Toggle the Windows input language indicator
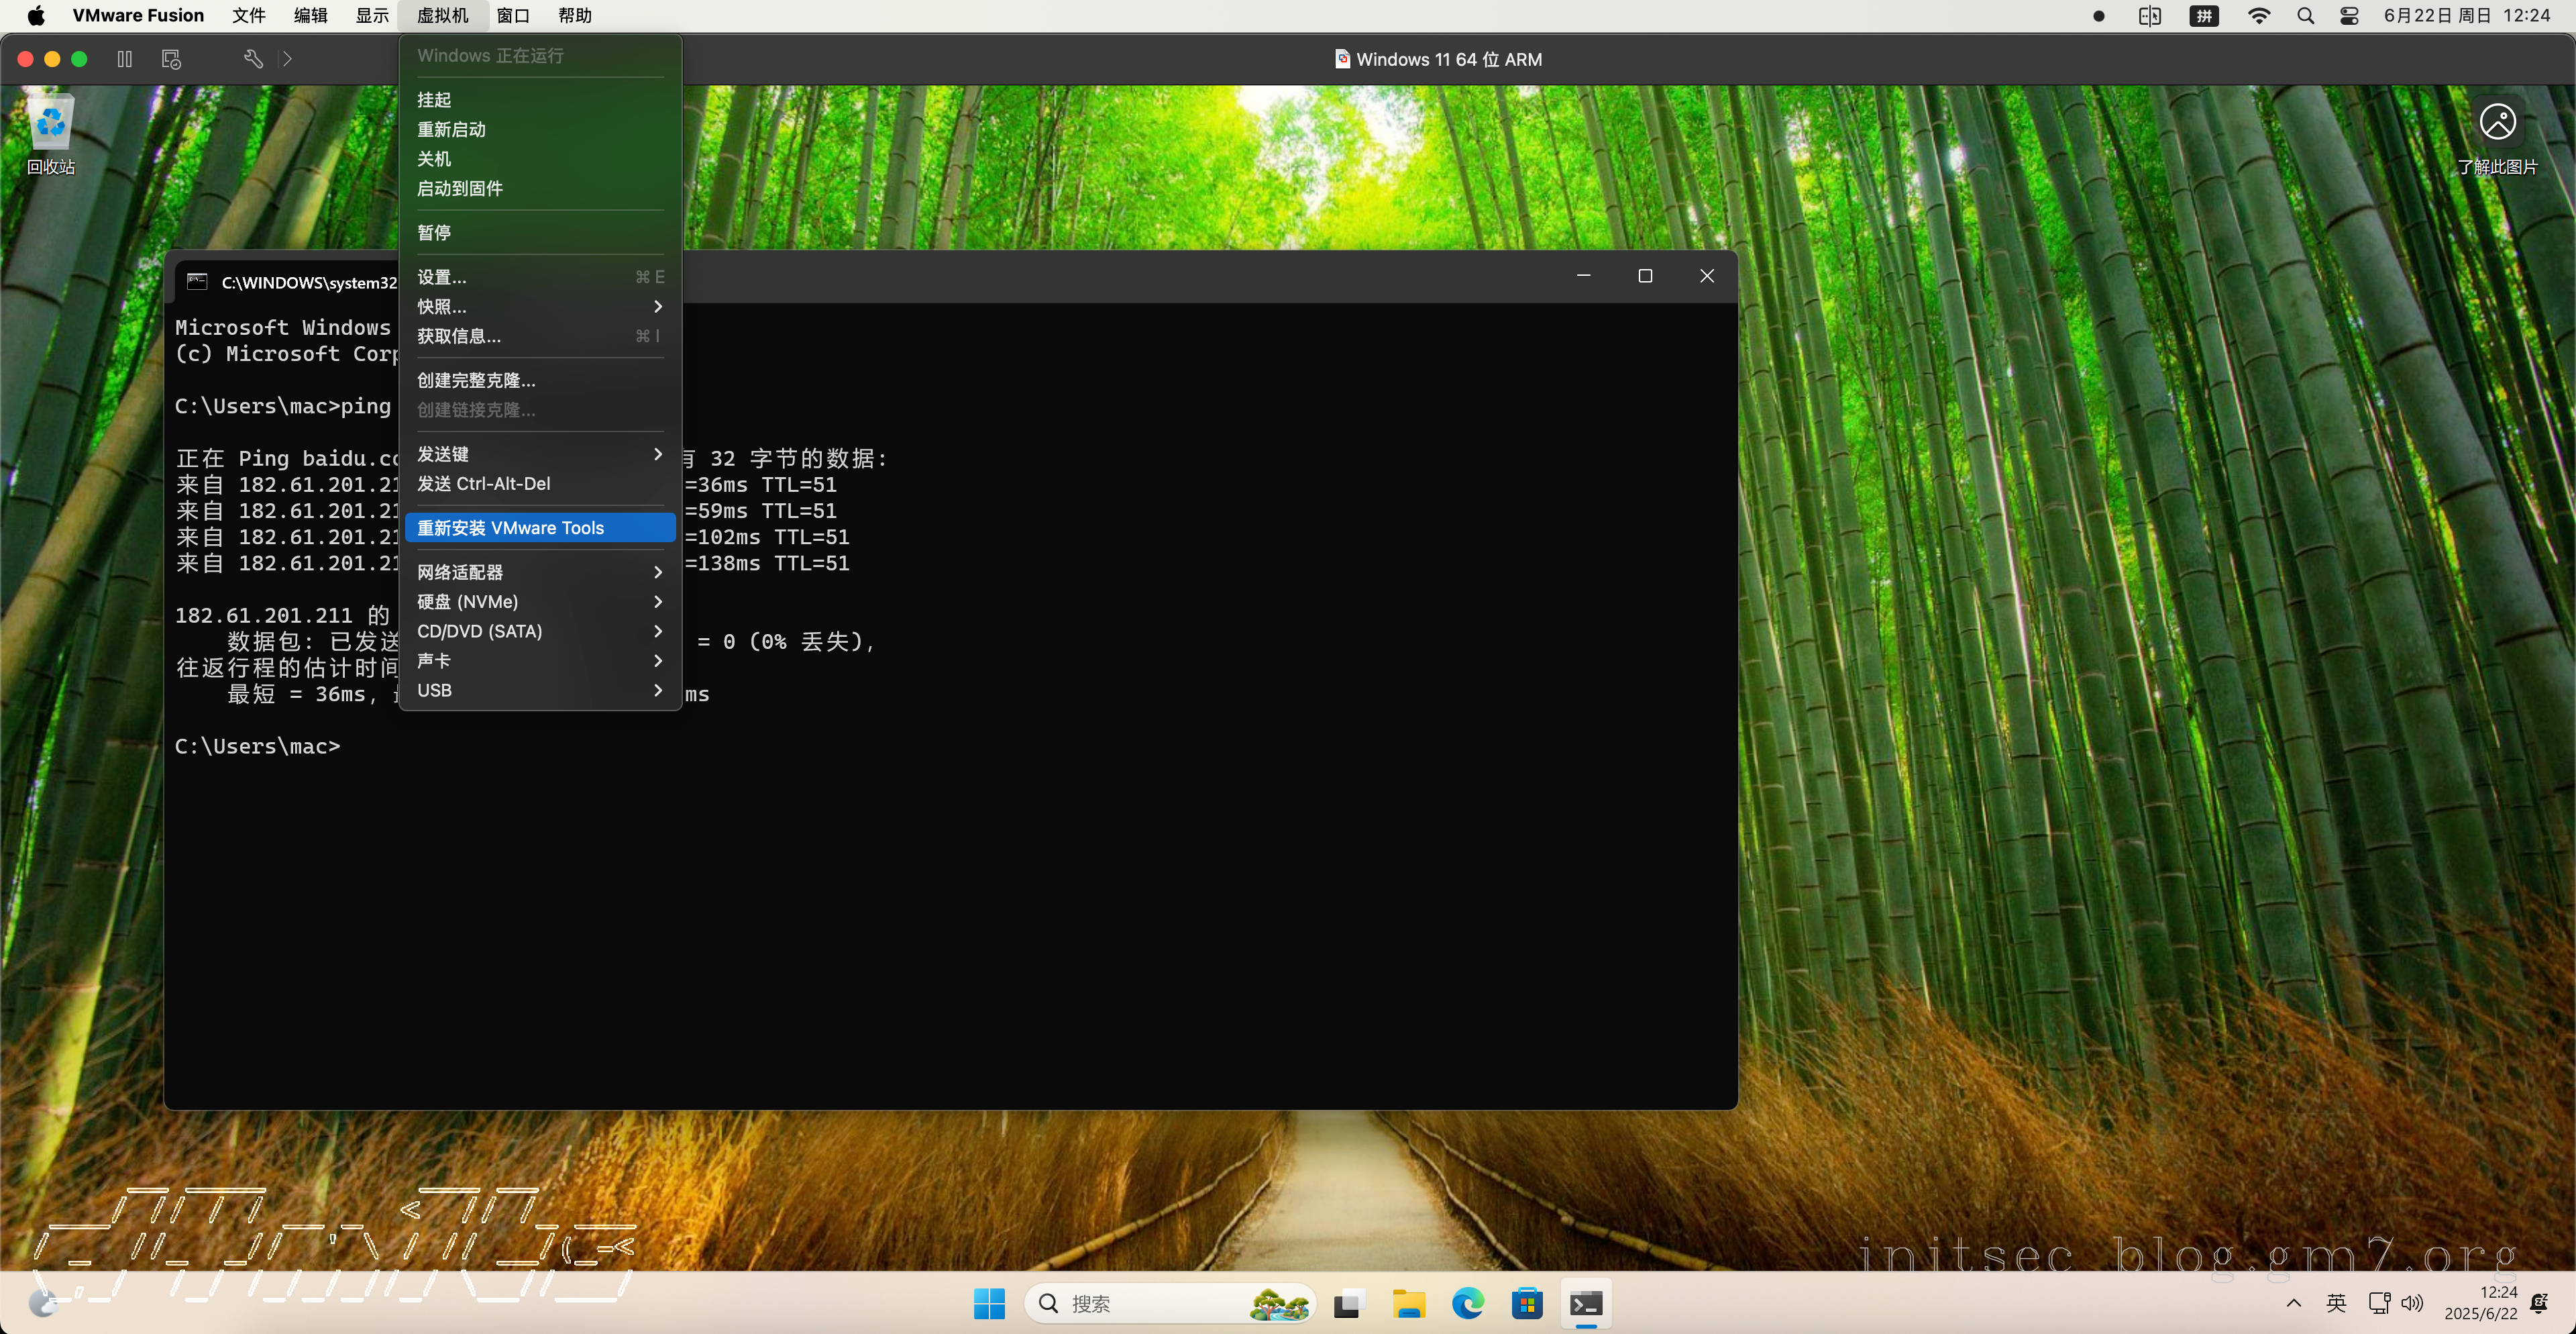2576x1334 pixels. pos(2336,1303)
